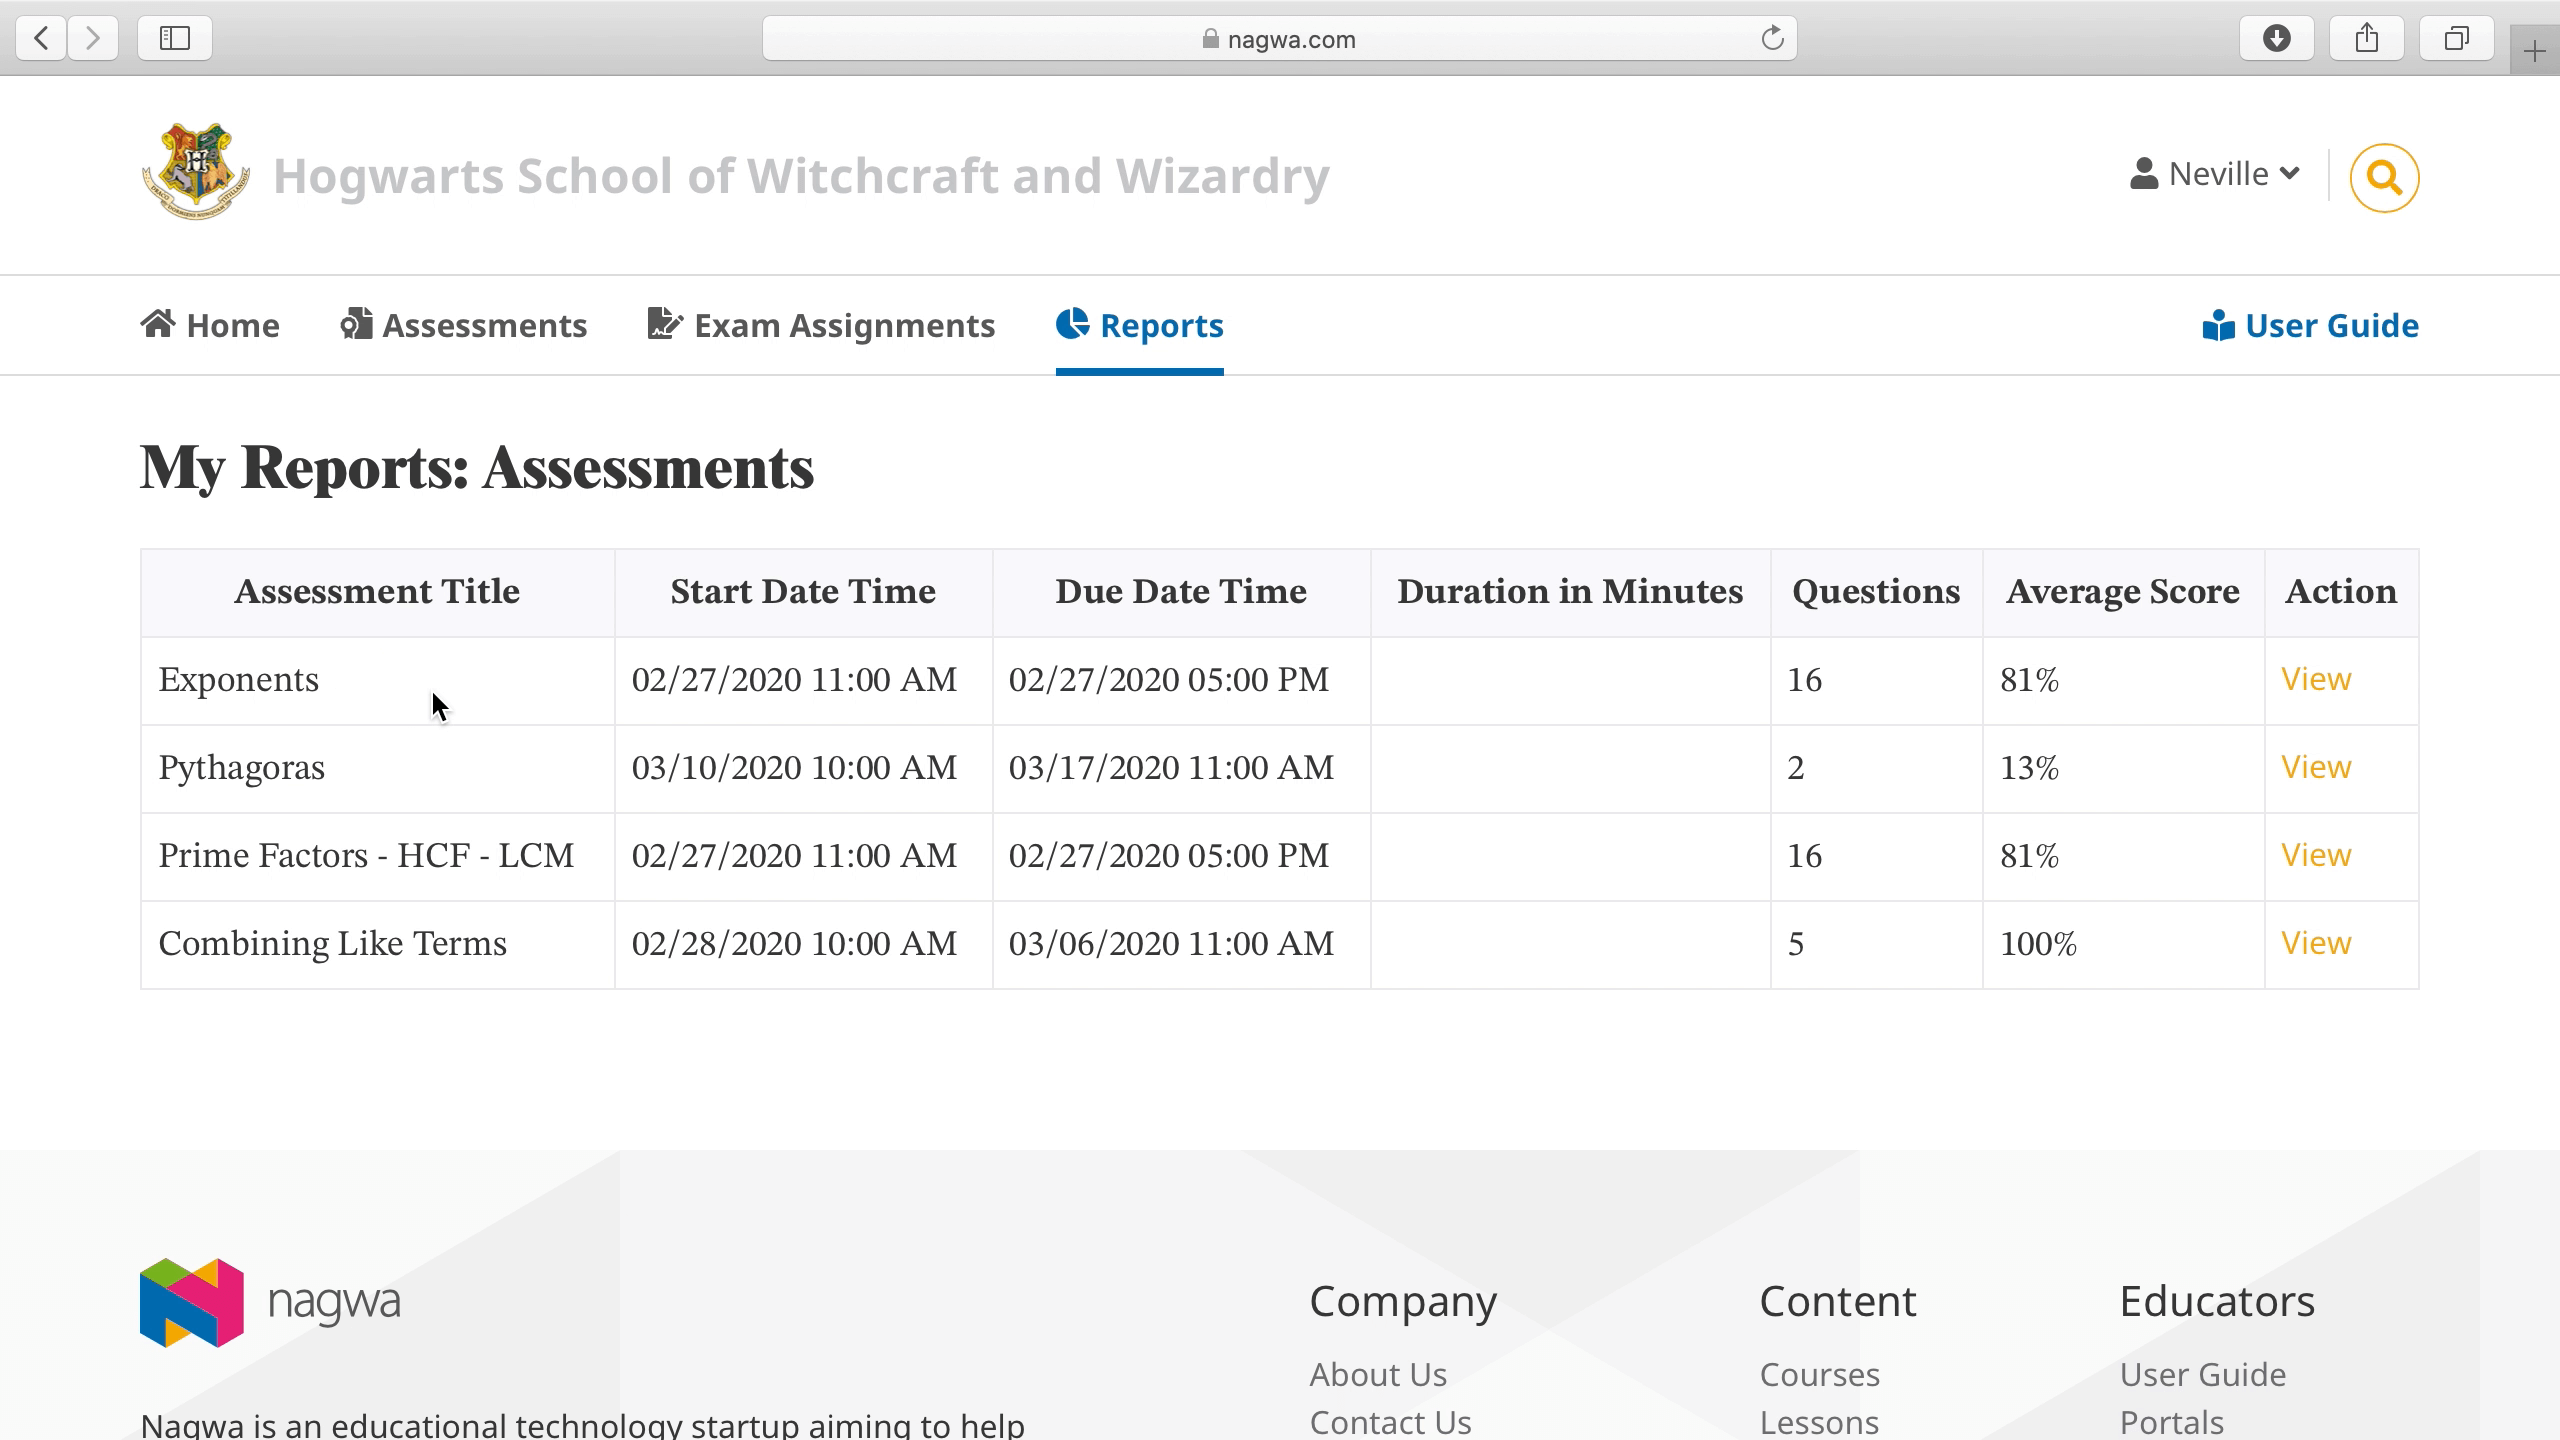The height and width of the screenshot is (1440, 2560).
Task: Open the About Us page
Action: 1377,1374
